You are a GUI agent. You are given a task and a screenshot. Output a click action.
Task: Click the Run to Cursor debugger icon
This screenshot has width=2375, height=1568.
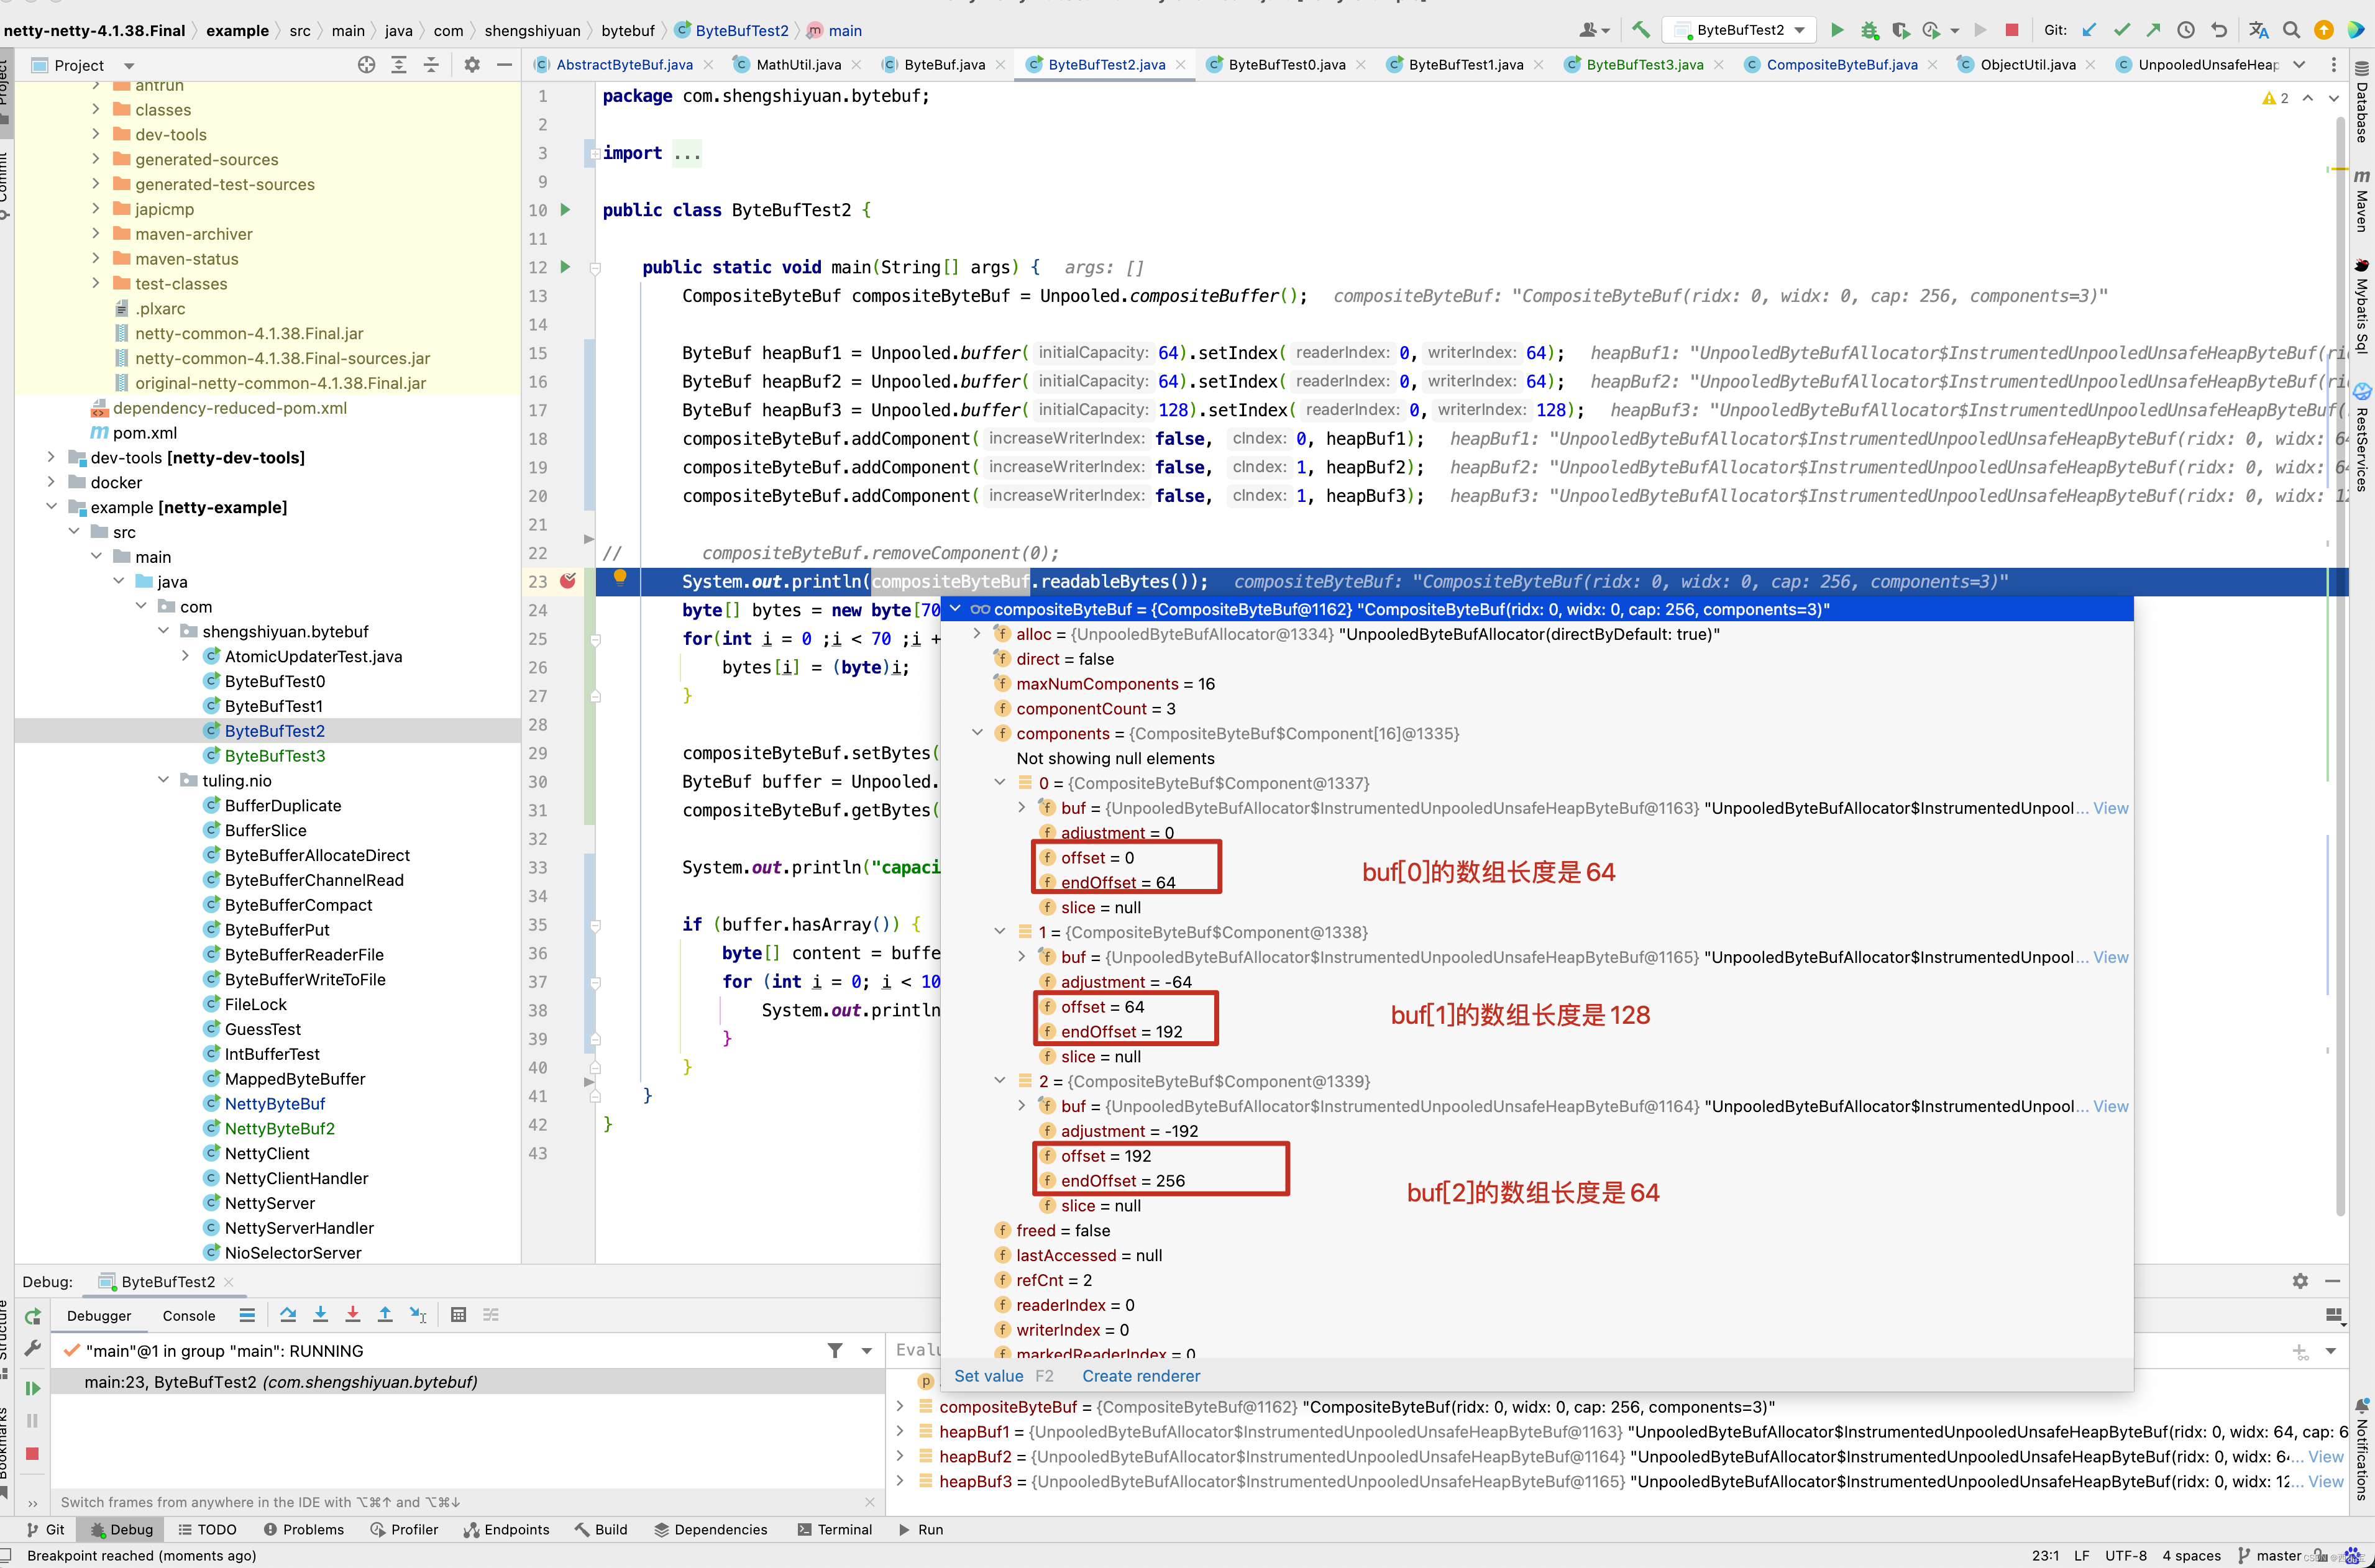tap(418, 1315)
